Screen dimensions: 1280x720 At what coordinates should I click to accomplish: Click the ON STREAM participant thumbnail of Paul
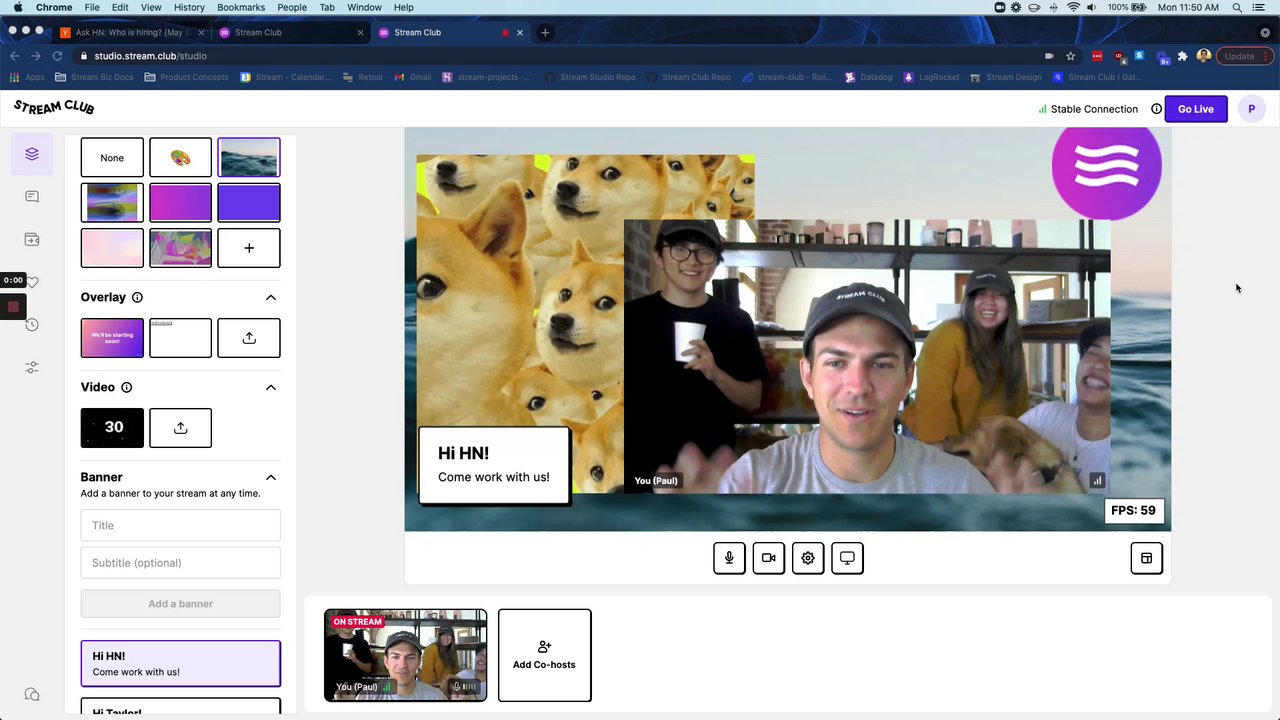point(405,655)
